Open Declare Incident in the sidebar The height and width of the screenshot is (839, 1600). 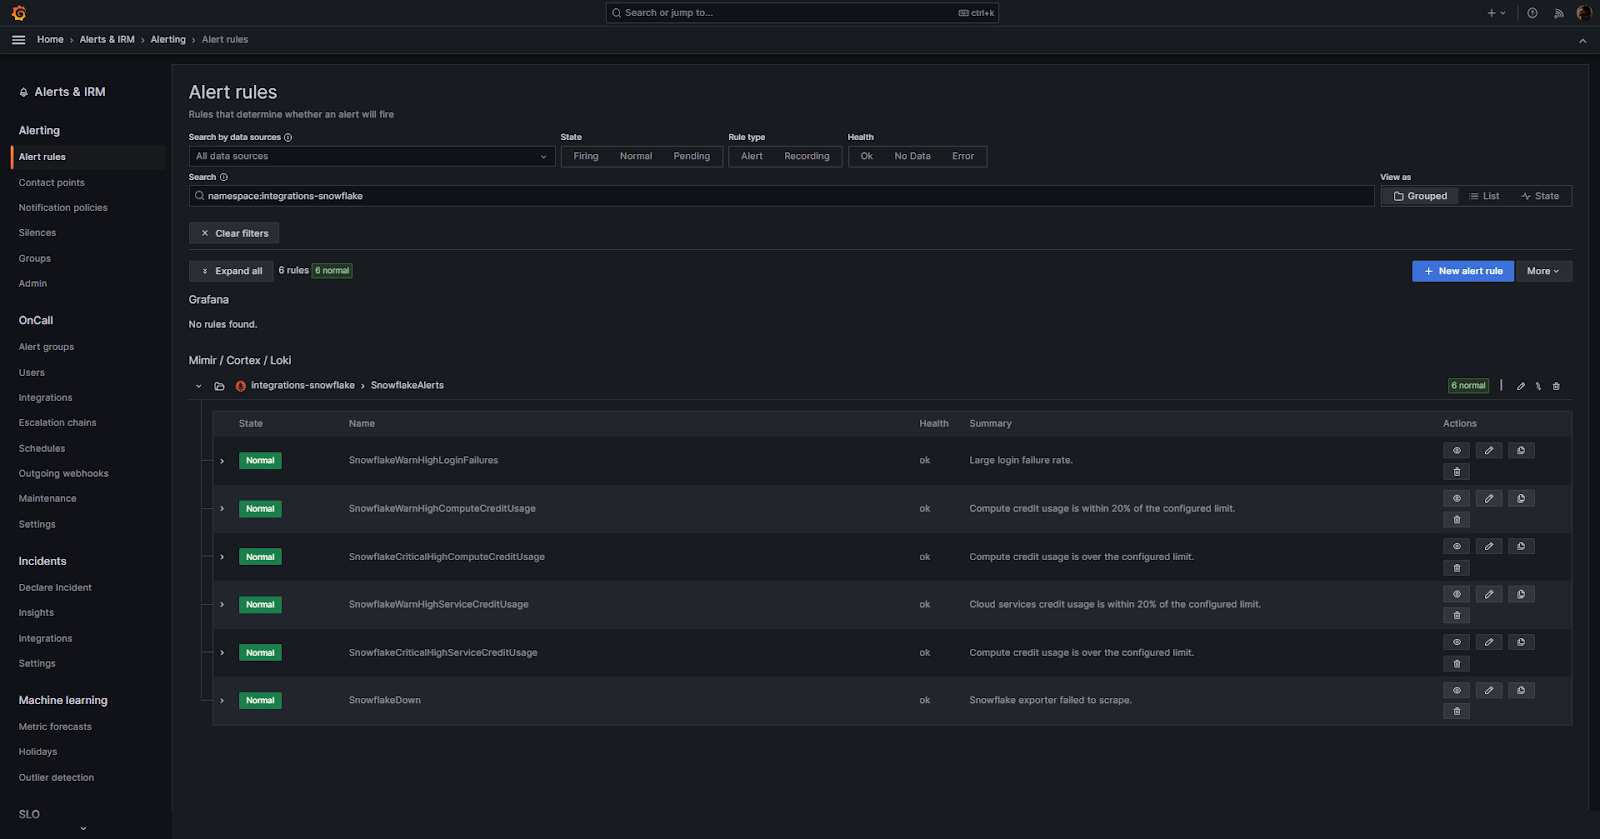click(55, 588)
